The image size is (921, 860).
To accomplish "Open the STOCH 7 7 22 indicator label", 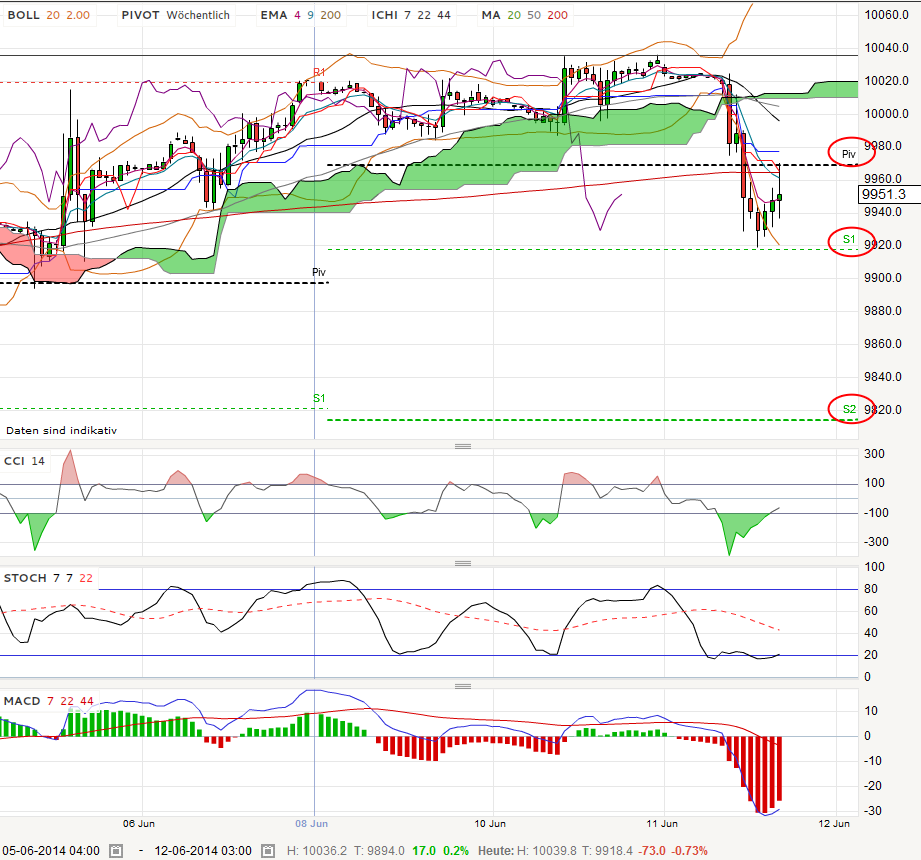I will pyautogui.click(x=48, y=578).
